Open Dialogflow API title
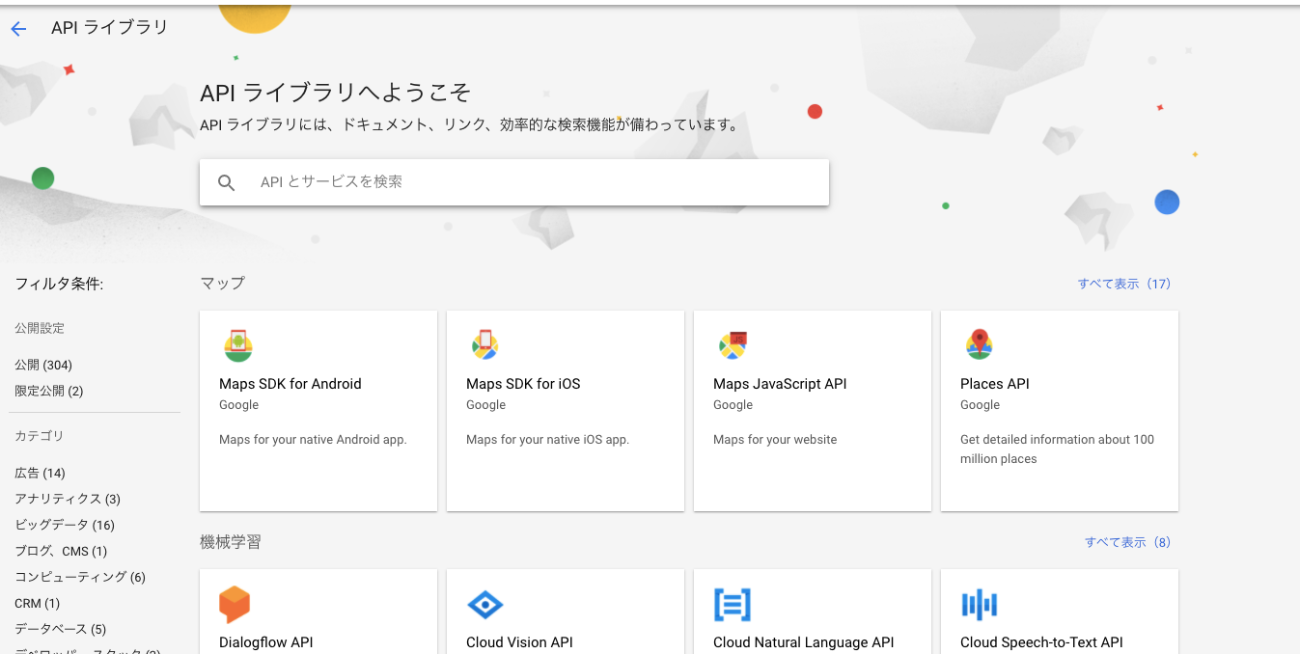The image size is (1300, 654). pos(266,643)
